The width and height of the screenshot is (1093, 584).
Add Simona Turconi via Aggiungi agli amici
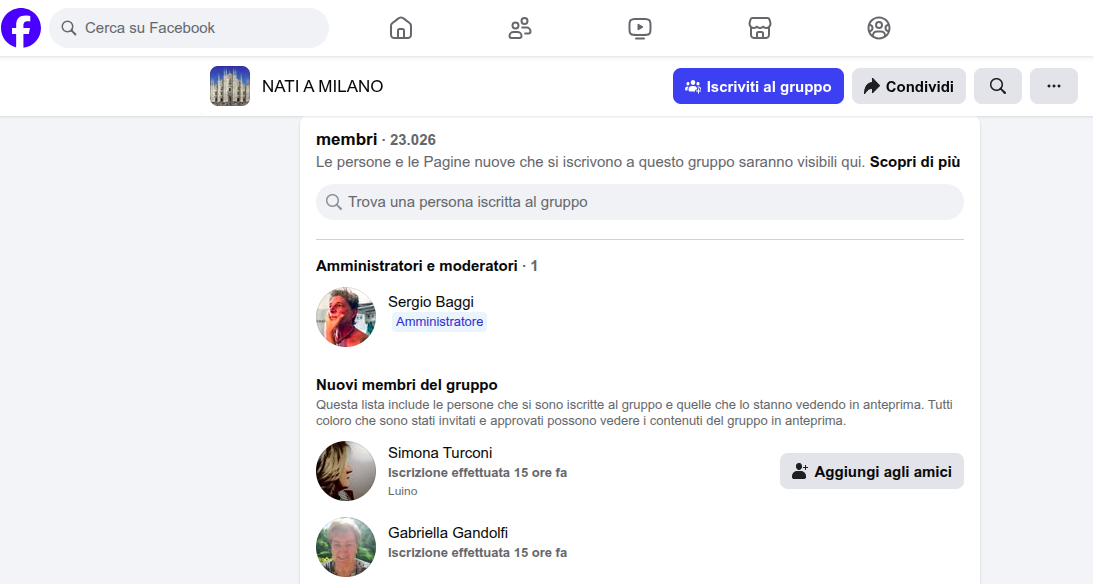point(871,471)
